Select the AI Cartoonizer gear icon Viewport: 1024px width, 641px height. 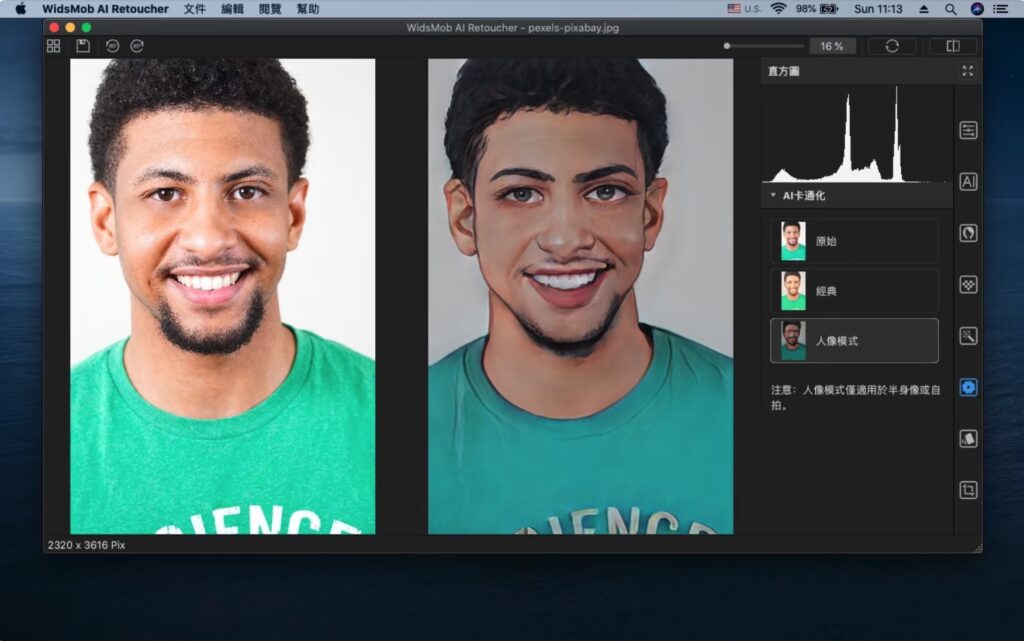point(967,388)
